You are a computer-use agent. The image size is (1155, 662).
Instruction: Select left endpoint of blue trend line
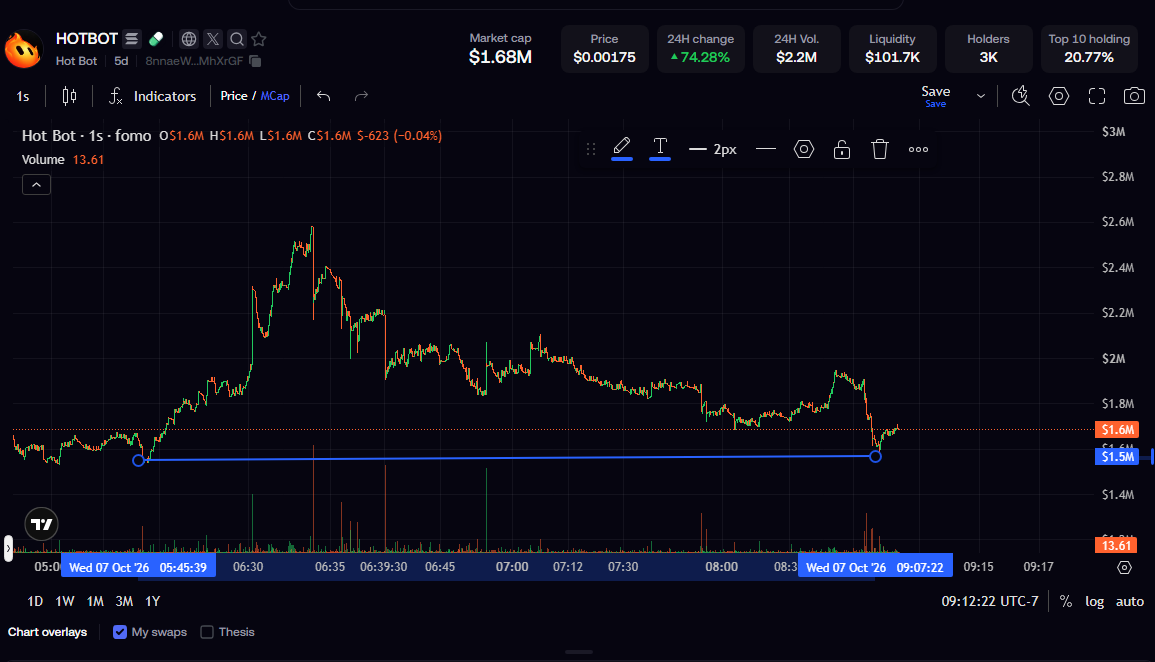point(138,460)
